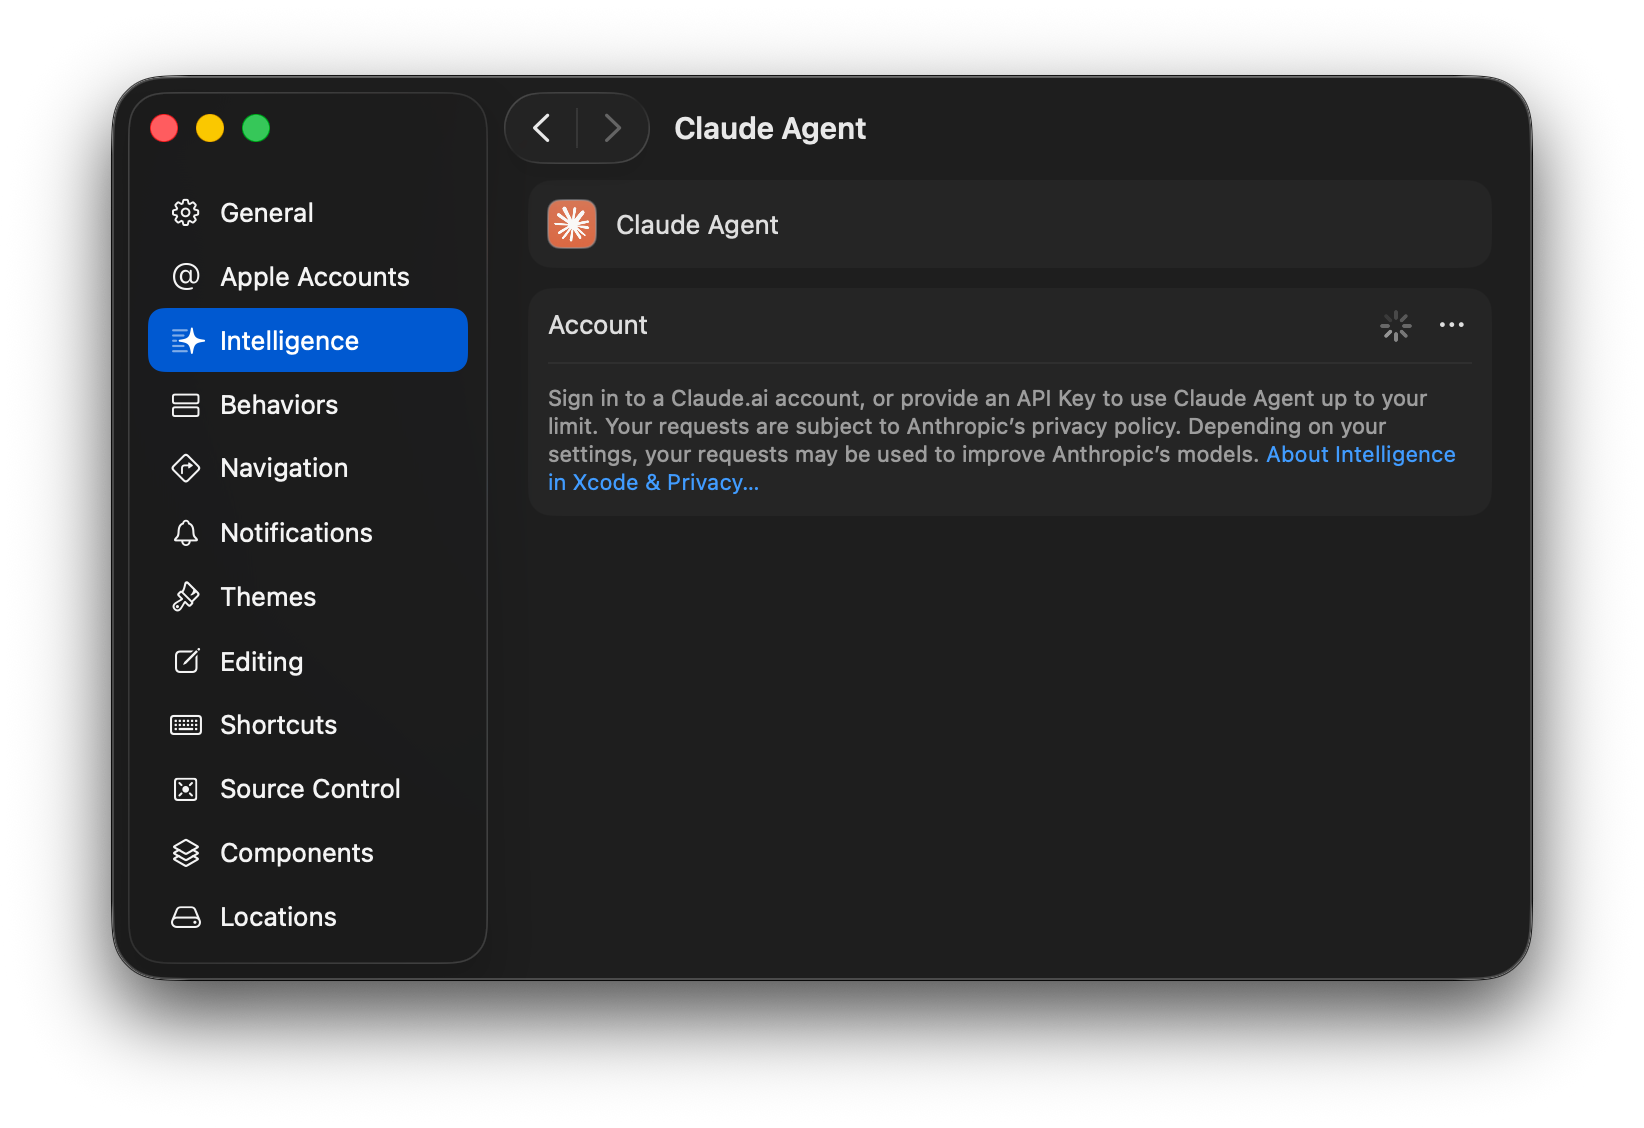Screen dimensions: 1644x1128
Task: Open Source Control settings
Action: [308, 789]
